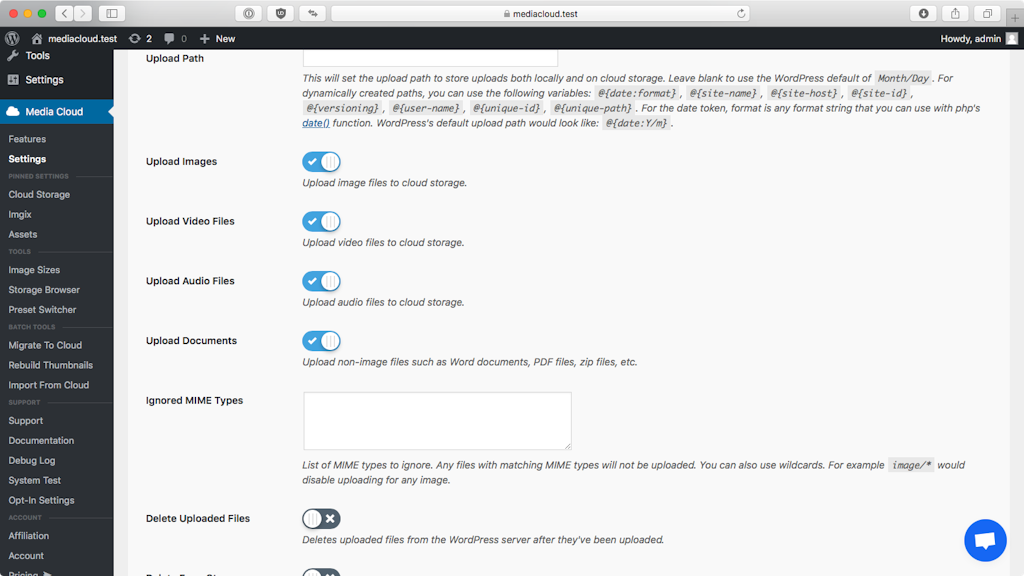Click the Safari share icon
Viewport: 1024px width, 576px height.
pyautogui.click(x=955, y=14)
